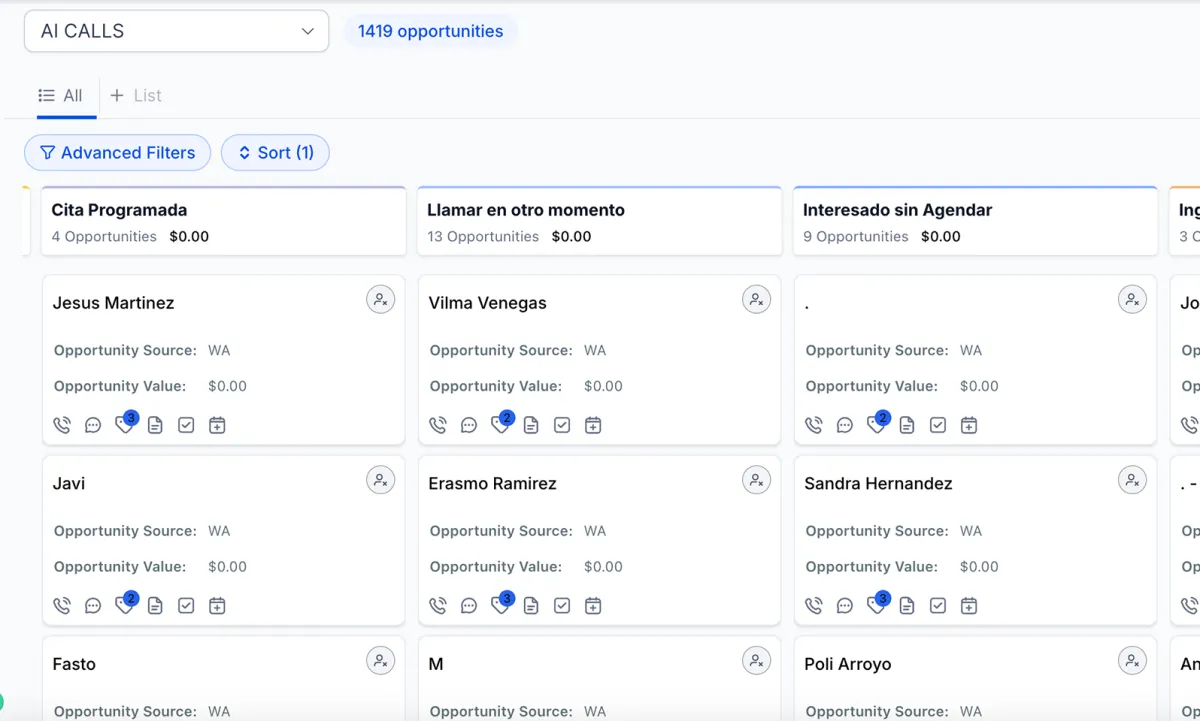Add a new List tab

click(x=136, y=96)
